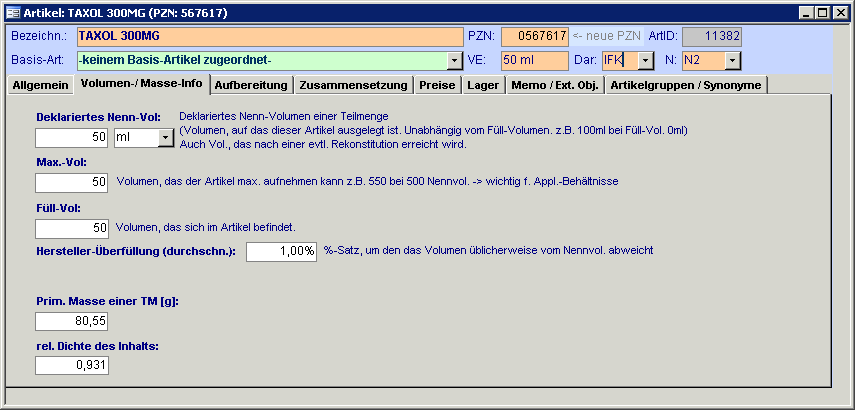Image resolution: width=855 pixels, height=410 pixels.
Task: Click the Prim. Masse einer TM field 80,55
Action: pos(71,321)
